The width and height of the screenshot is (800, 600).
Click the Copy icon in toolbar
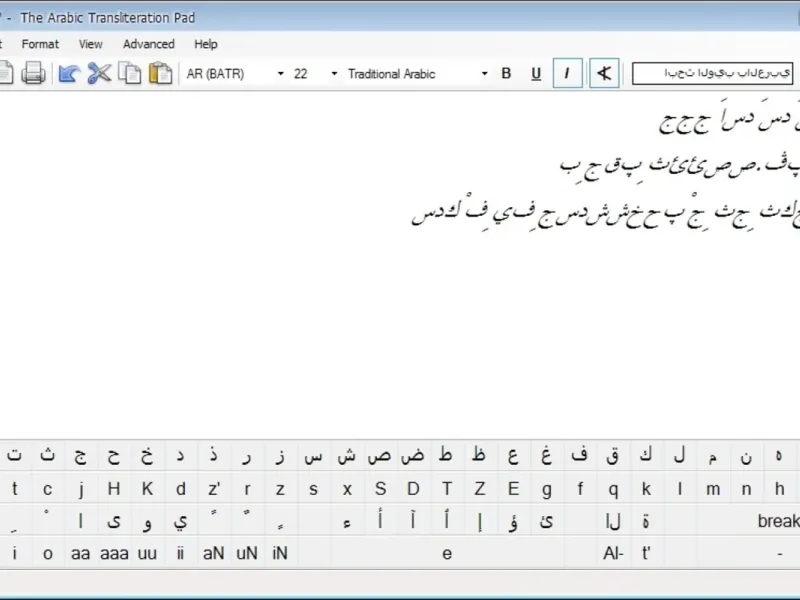130,73
